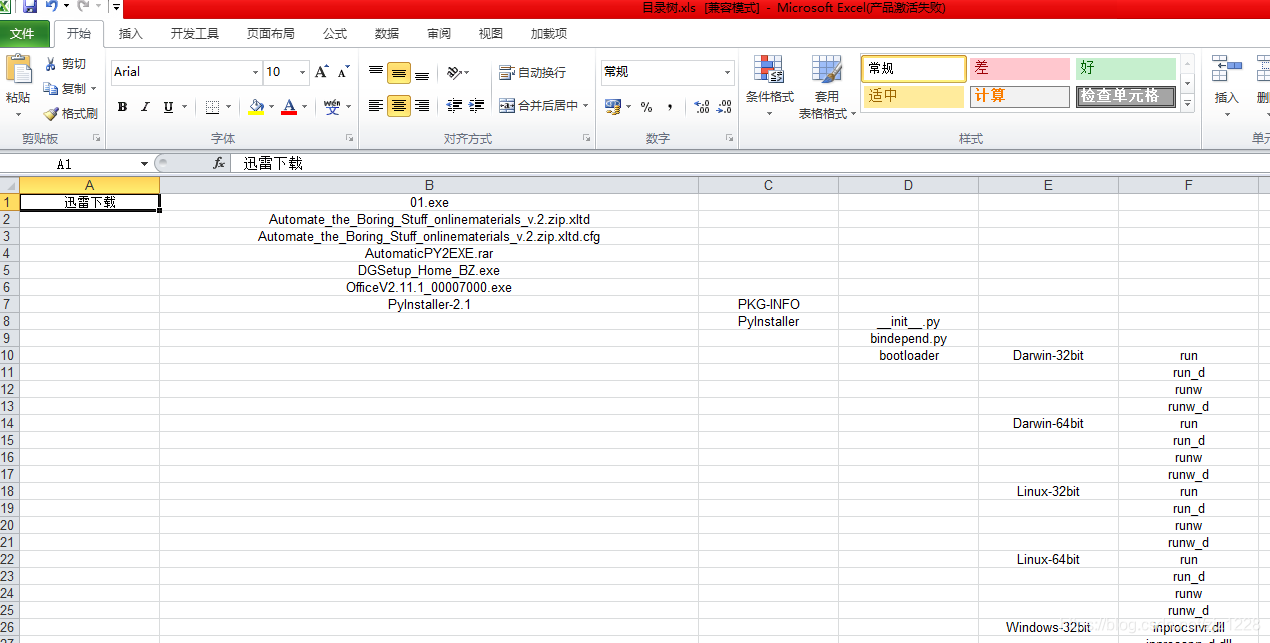Click the Undo arrow icon
This screenshot has height=643, width=1270.
pyautogui.click(x=51, y=7)
